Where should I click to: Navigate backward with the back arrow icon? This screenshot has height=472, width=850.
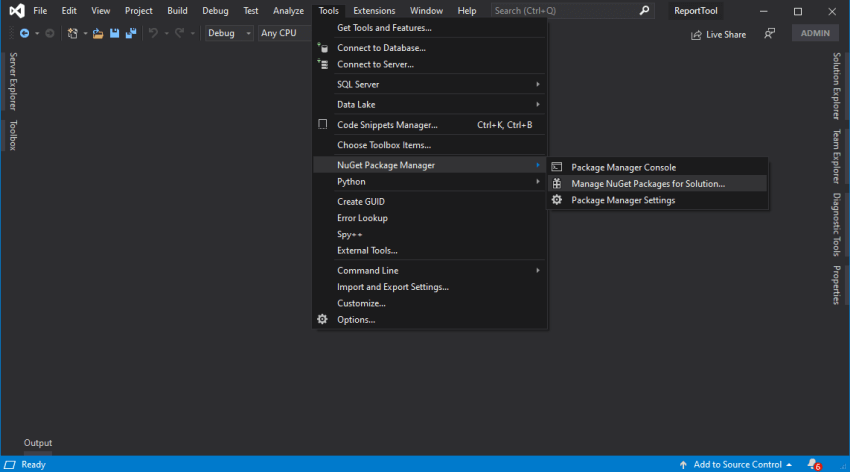tap(24, 33)
